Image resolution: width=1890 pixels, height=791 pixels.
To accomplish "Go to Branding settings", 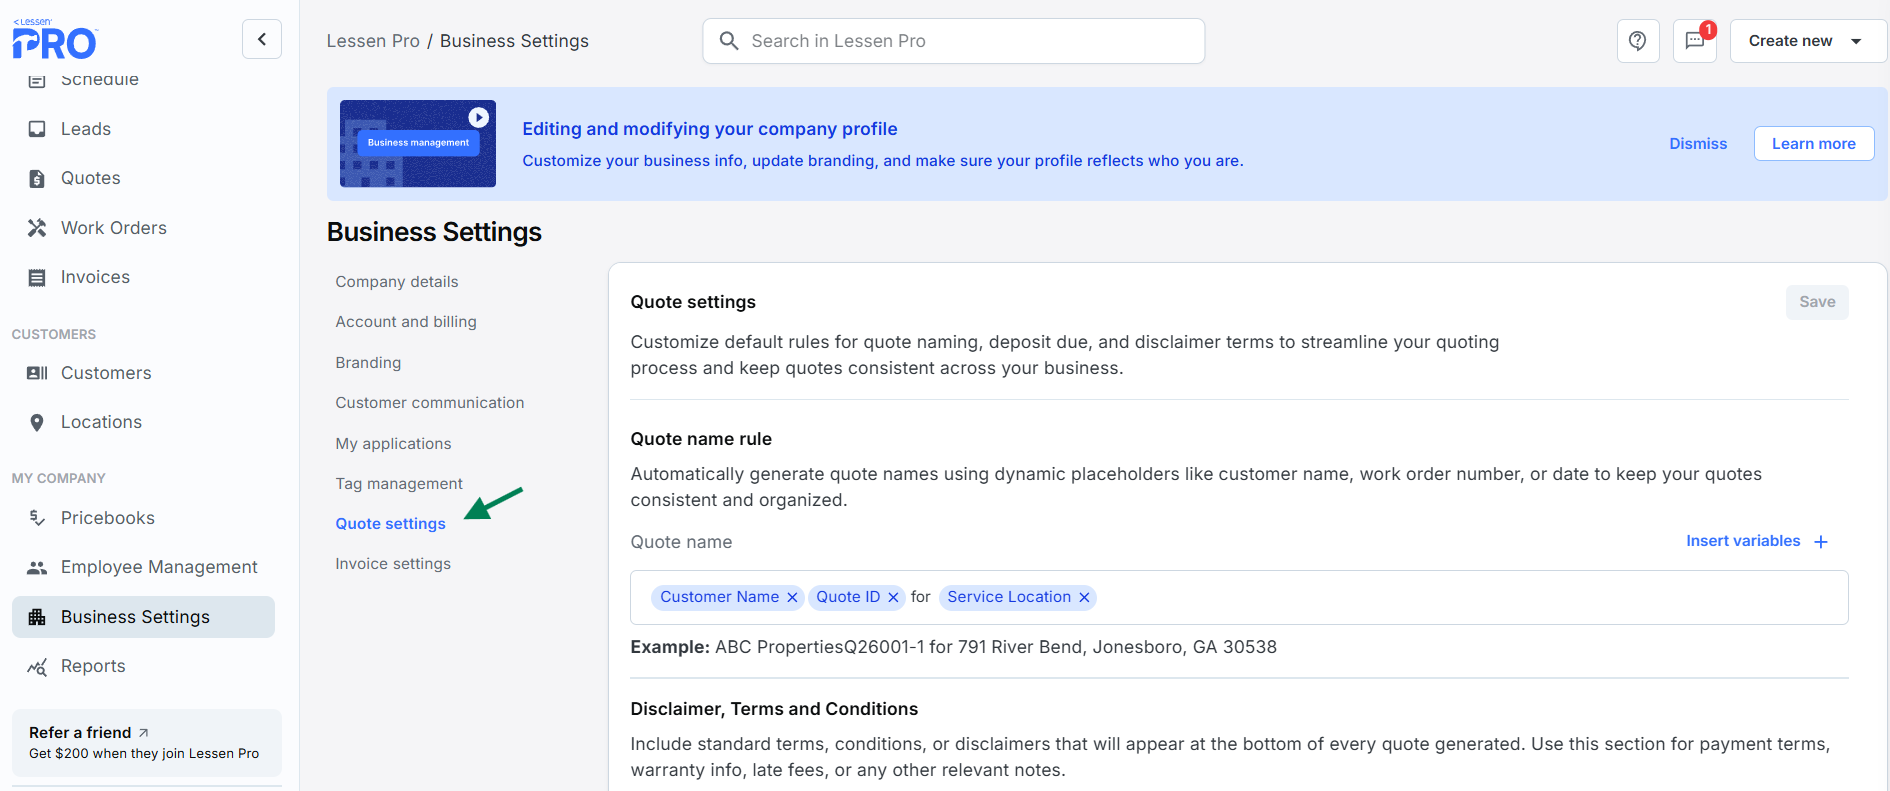I will 368,363.
